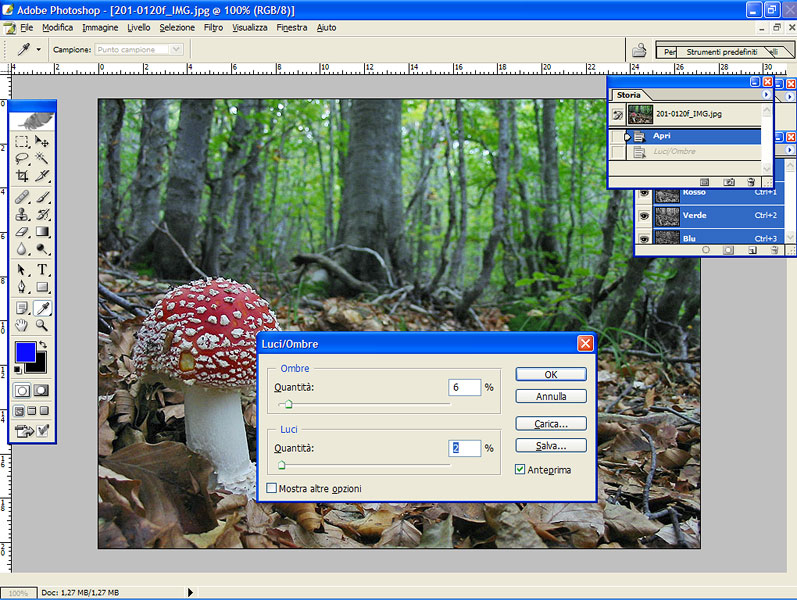Load channel as selection icon
The width and height of the screenshot is (797, 600).
pyautogui.click(x=706, y=250)
